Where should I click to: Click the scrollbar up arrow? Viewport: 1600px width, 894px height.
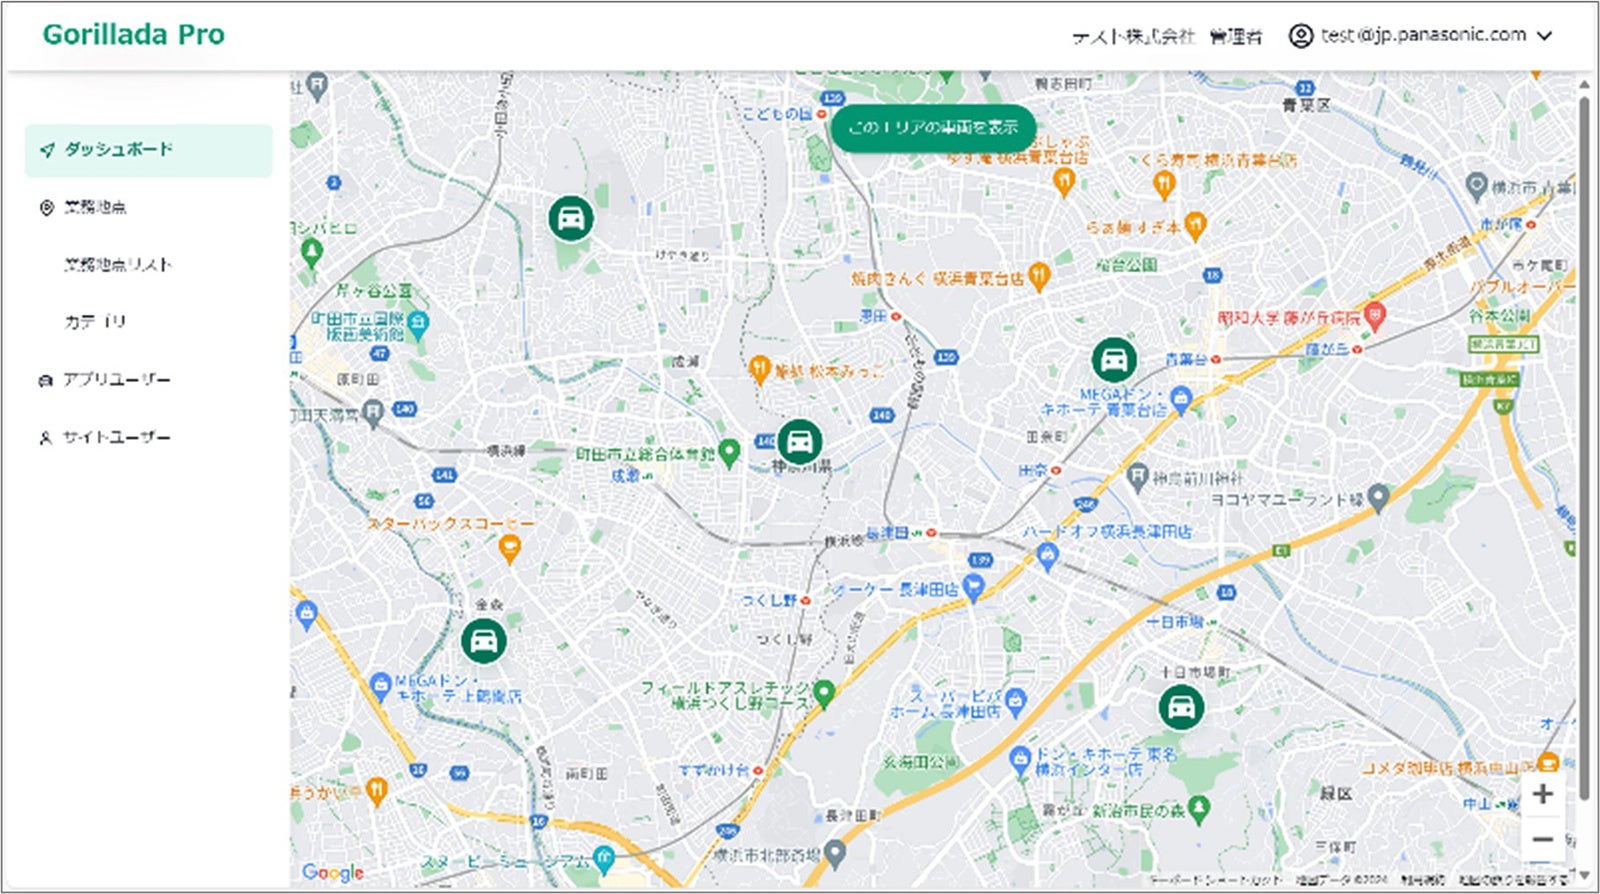[1584, 86]
